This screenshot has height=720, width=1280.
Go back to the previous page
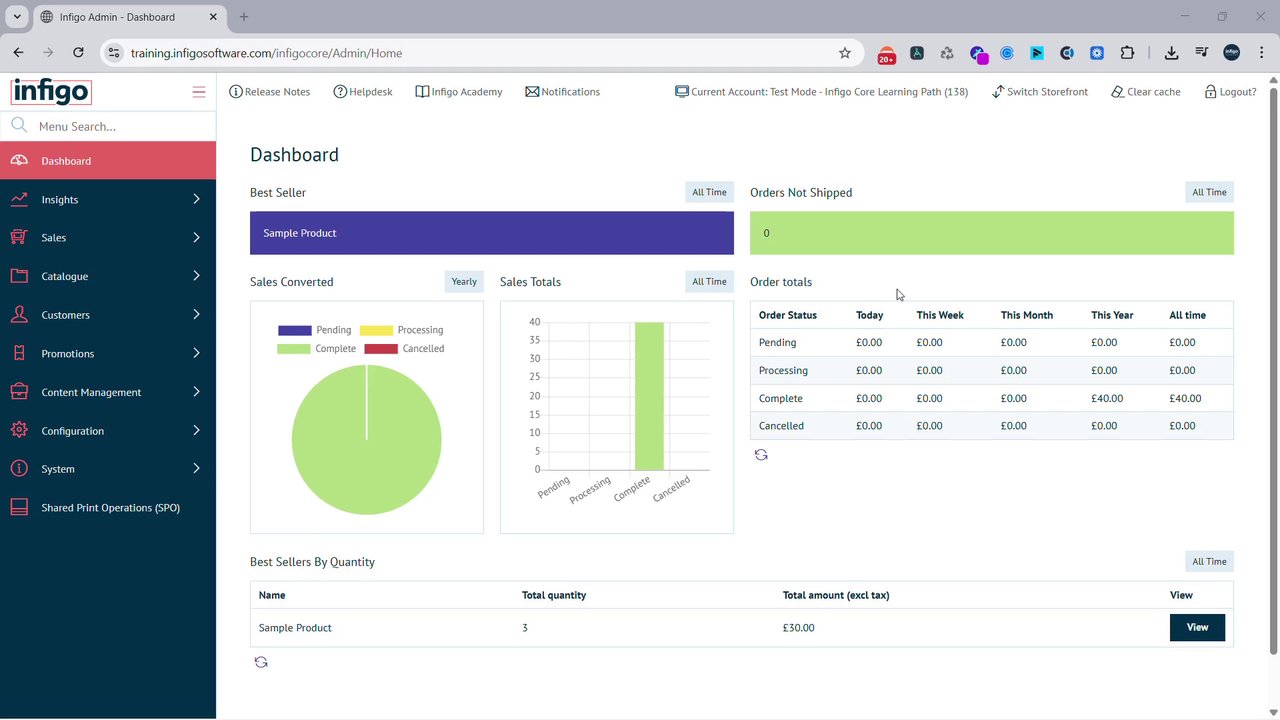tap(18, 53)
